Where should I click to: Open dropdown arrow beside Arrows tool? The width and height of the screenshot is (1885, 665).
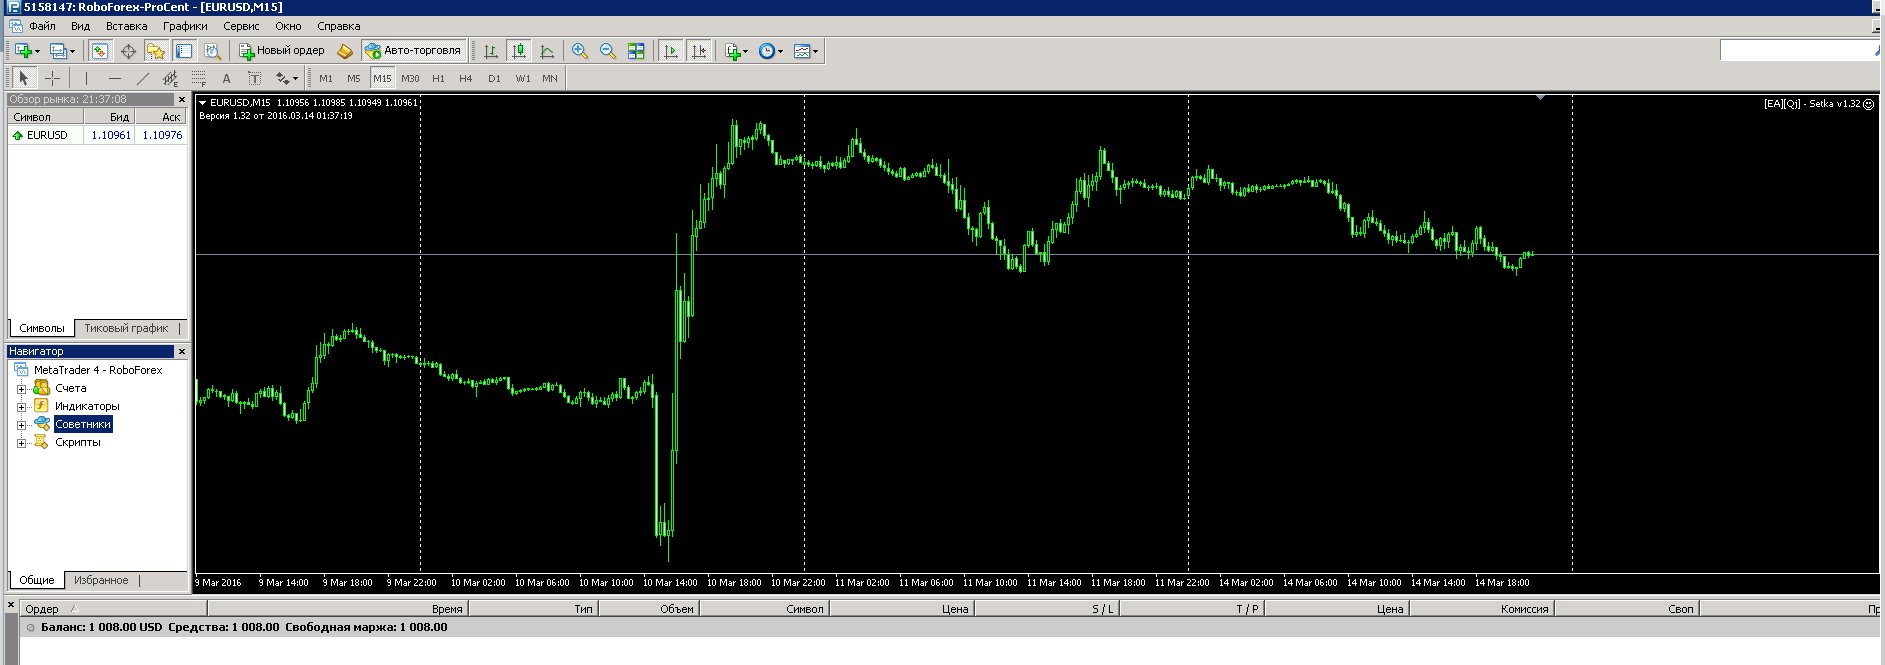296,78
